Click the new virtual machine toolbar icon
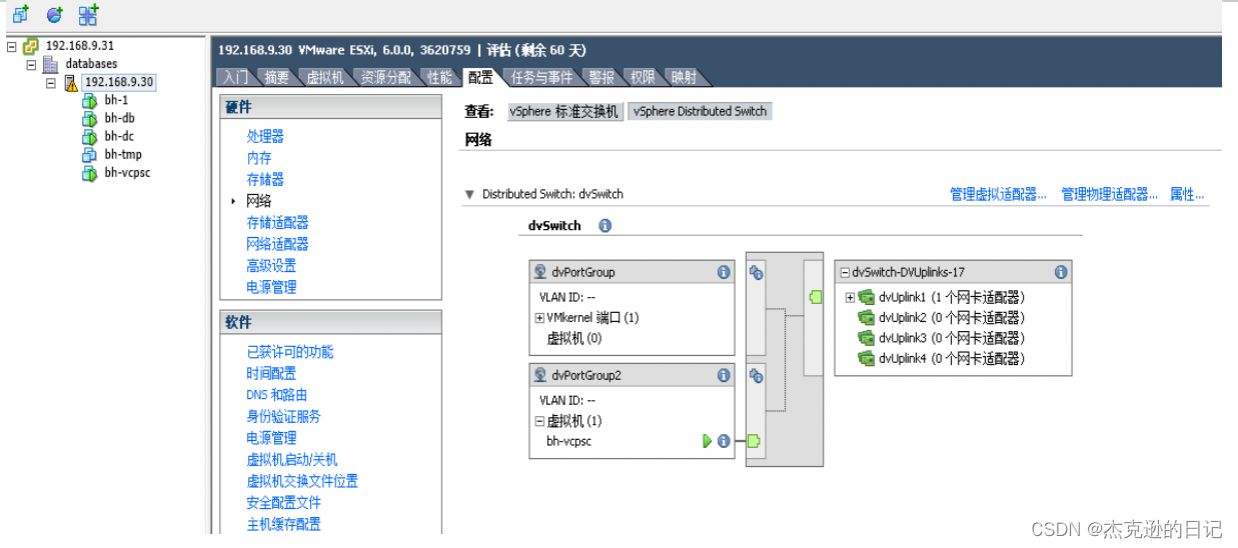 (x=21, y=14)
